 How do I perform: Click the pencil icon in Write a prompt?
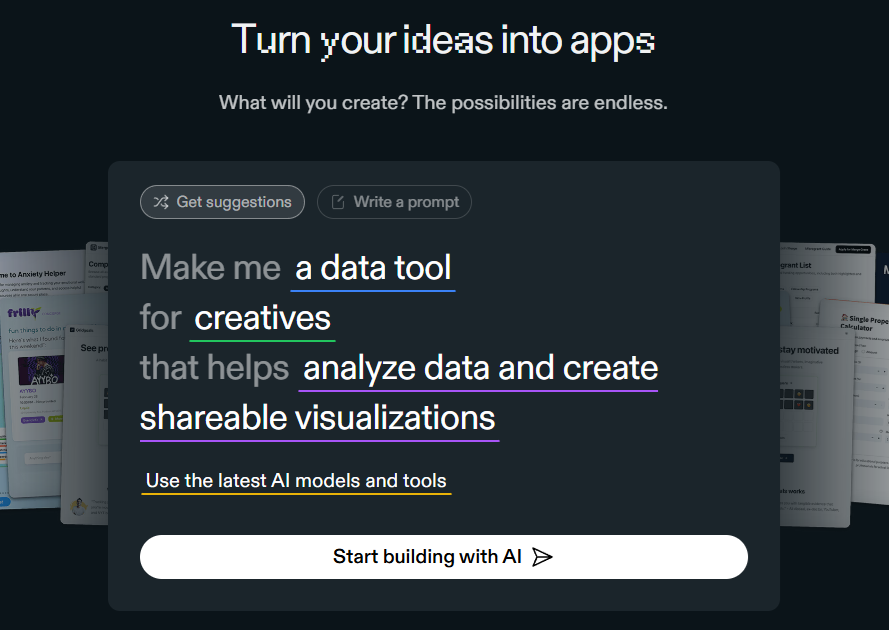pos(338,202)
